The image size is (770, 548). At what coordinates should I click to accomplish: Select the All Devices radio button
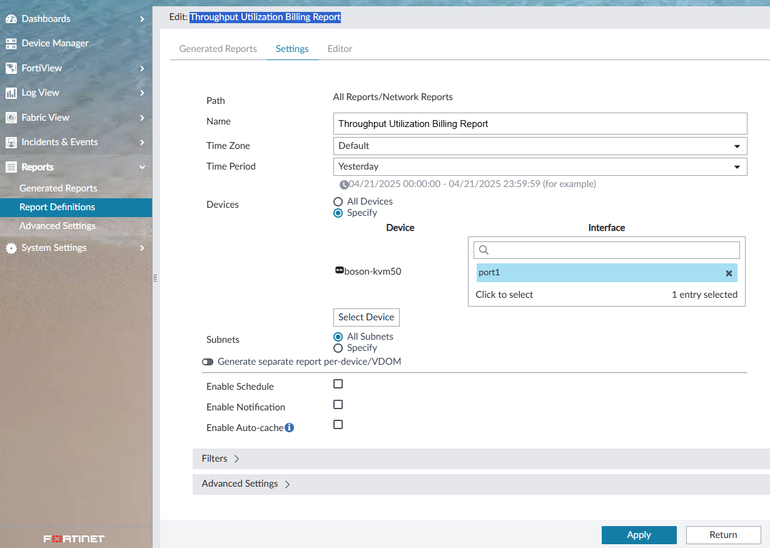click(x=338, y=202)
